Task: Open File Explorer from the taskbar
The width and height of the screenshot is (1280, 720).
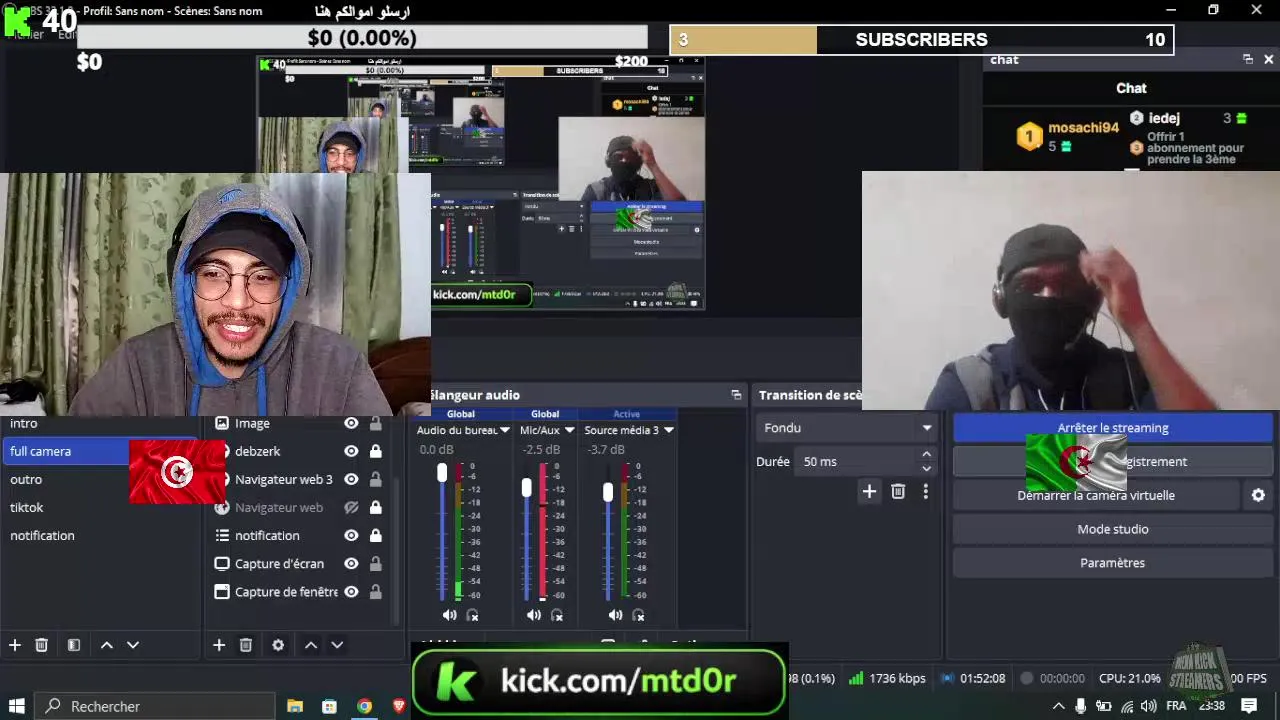Action: (295, 706)
